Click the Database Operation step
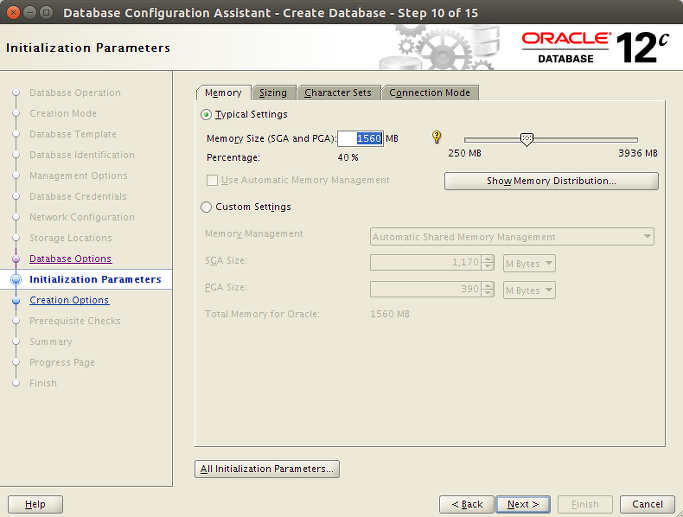Image resolution: width=683 pixels, height=517 pixels. 75,93
